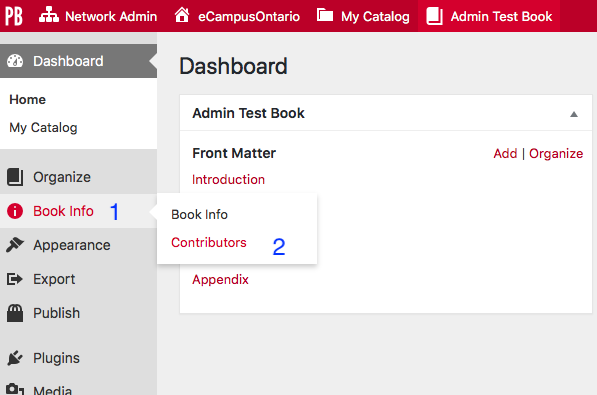The height and width of the screenshot is (395, 597).
Task: Choose Contributors in the flyout submenu
Action: coord(209,243)
